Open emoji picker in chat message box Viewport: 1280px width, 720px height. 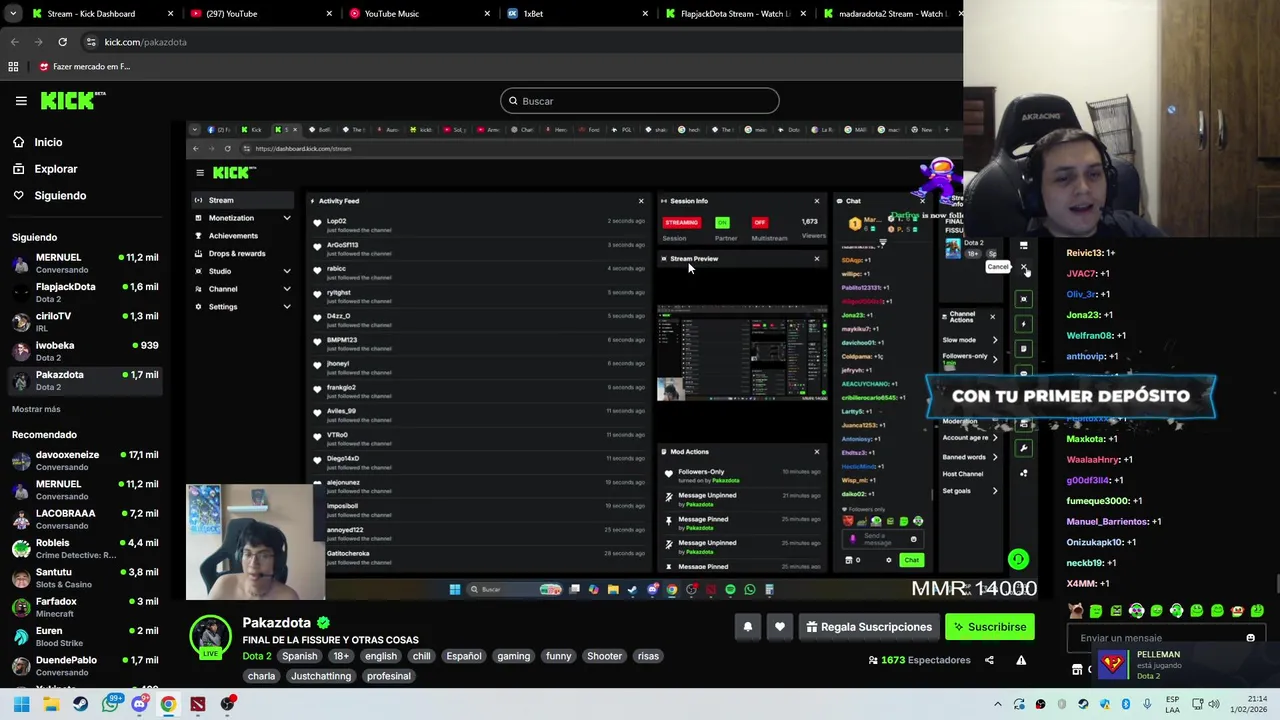tap(1250, 638)
